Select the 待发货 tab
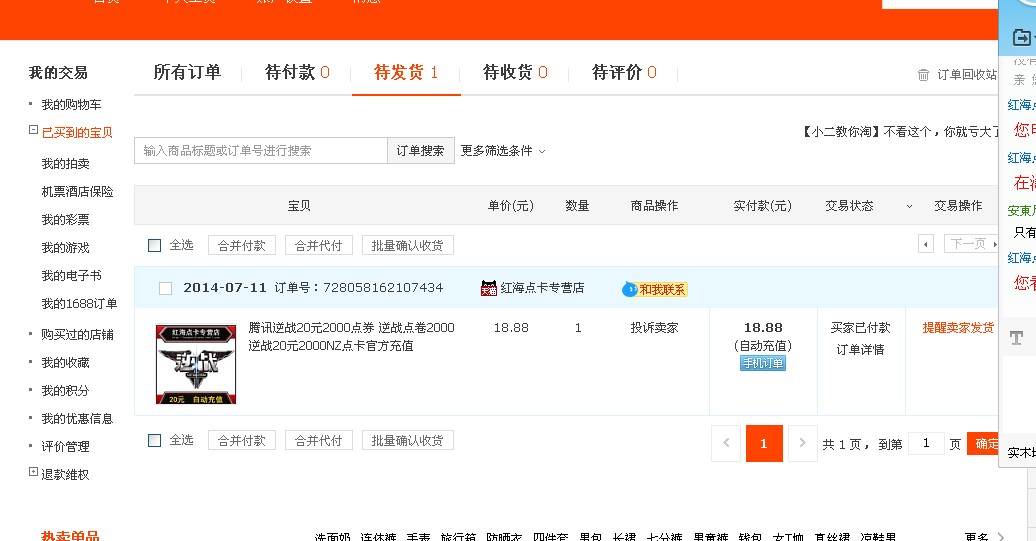This screenshot has height=541, width=1036. 406,72
